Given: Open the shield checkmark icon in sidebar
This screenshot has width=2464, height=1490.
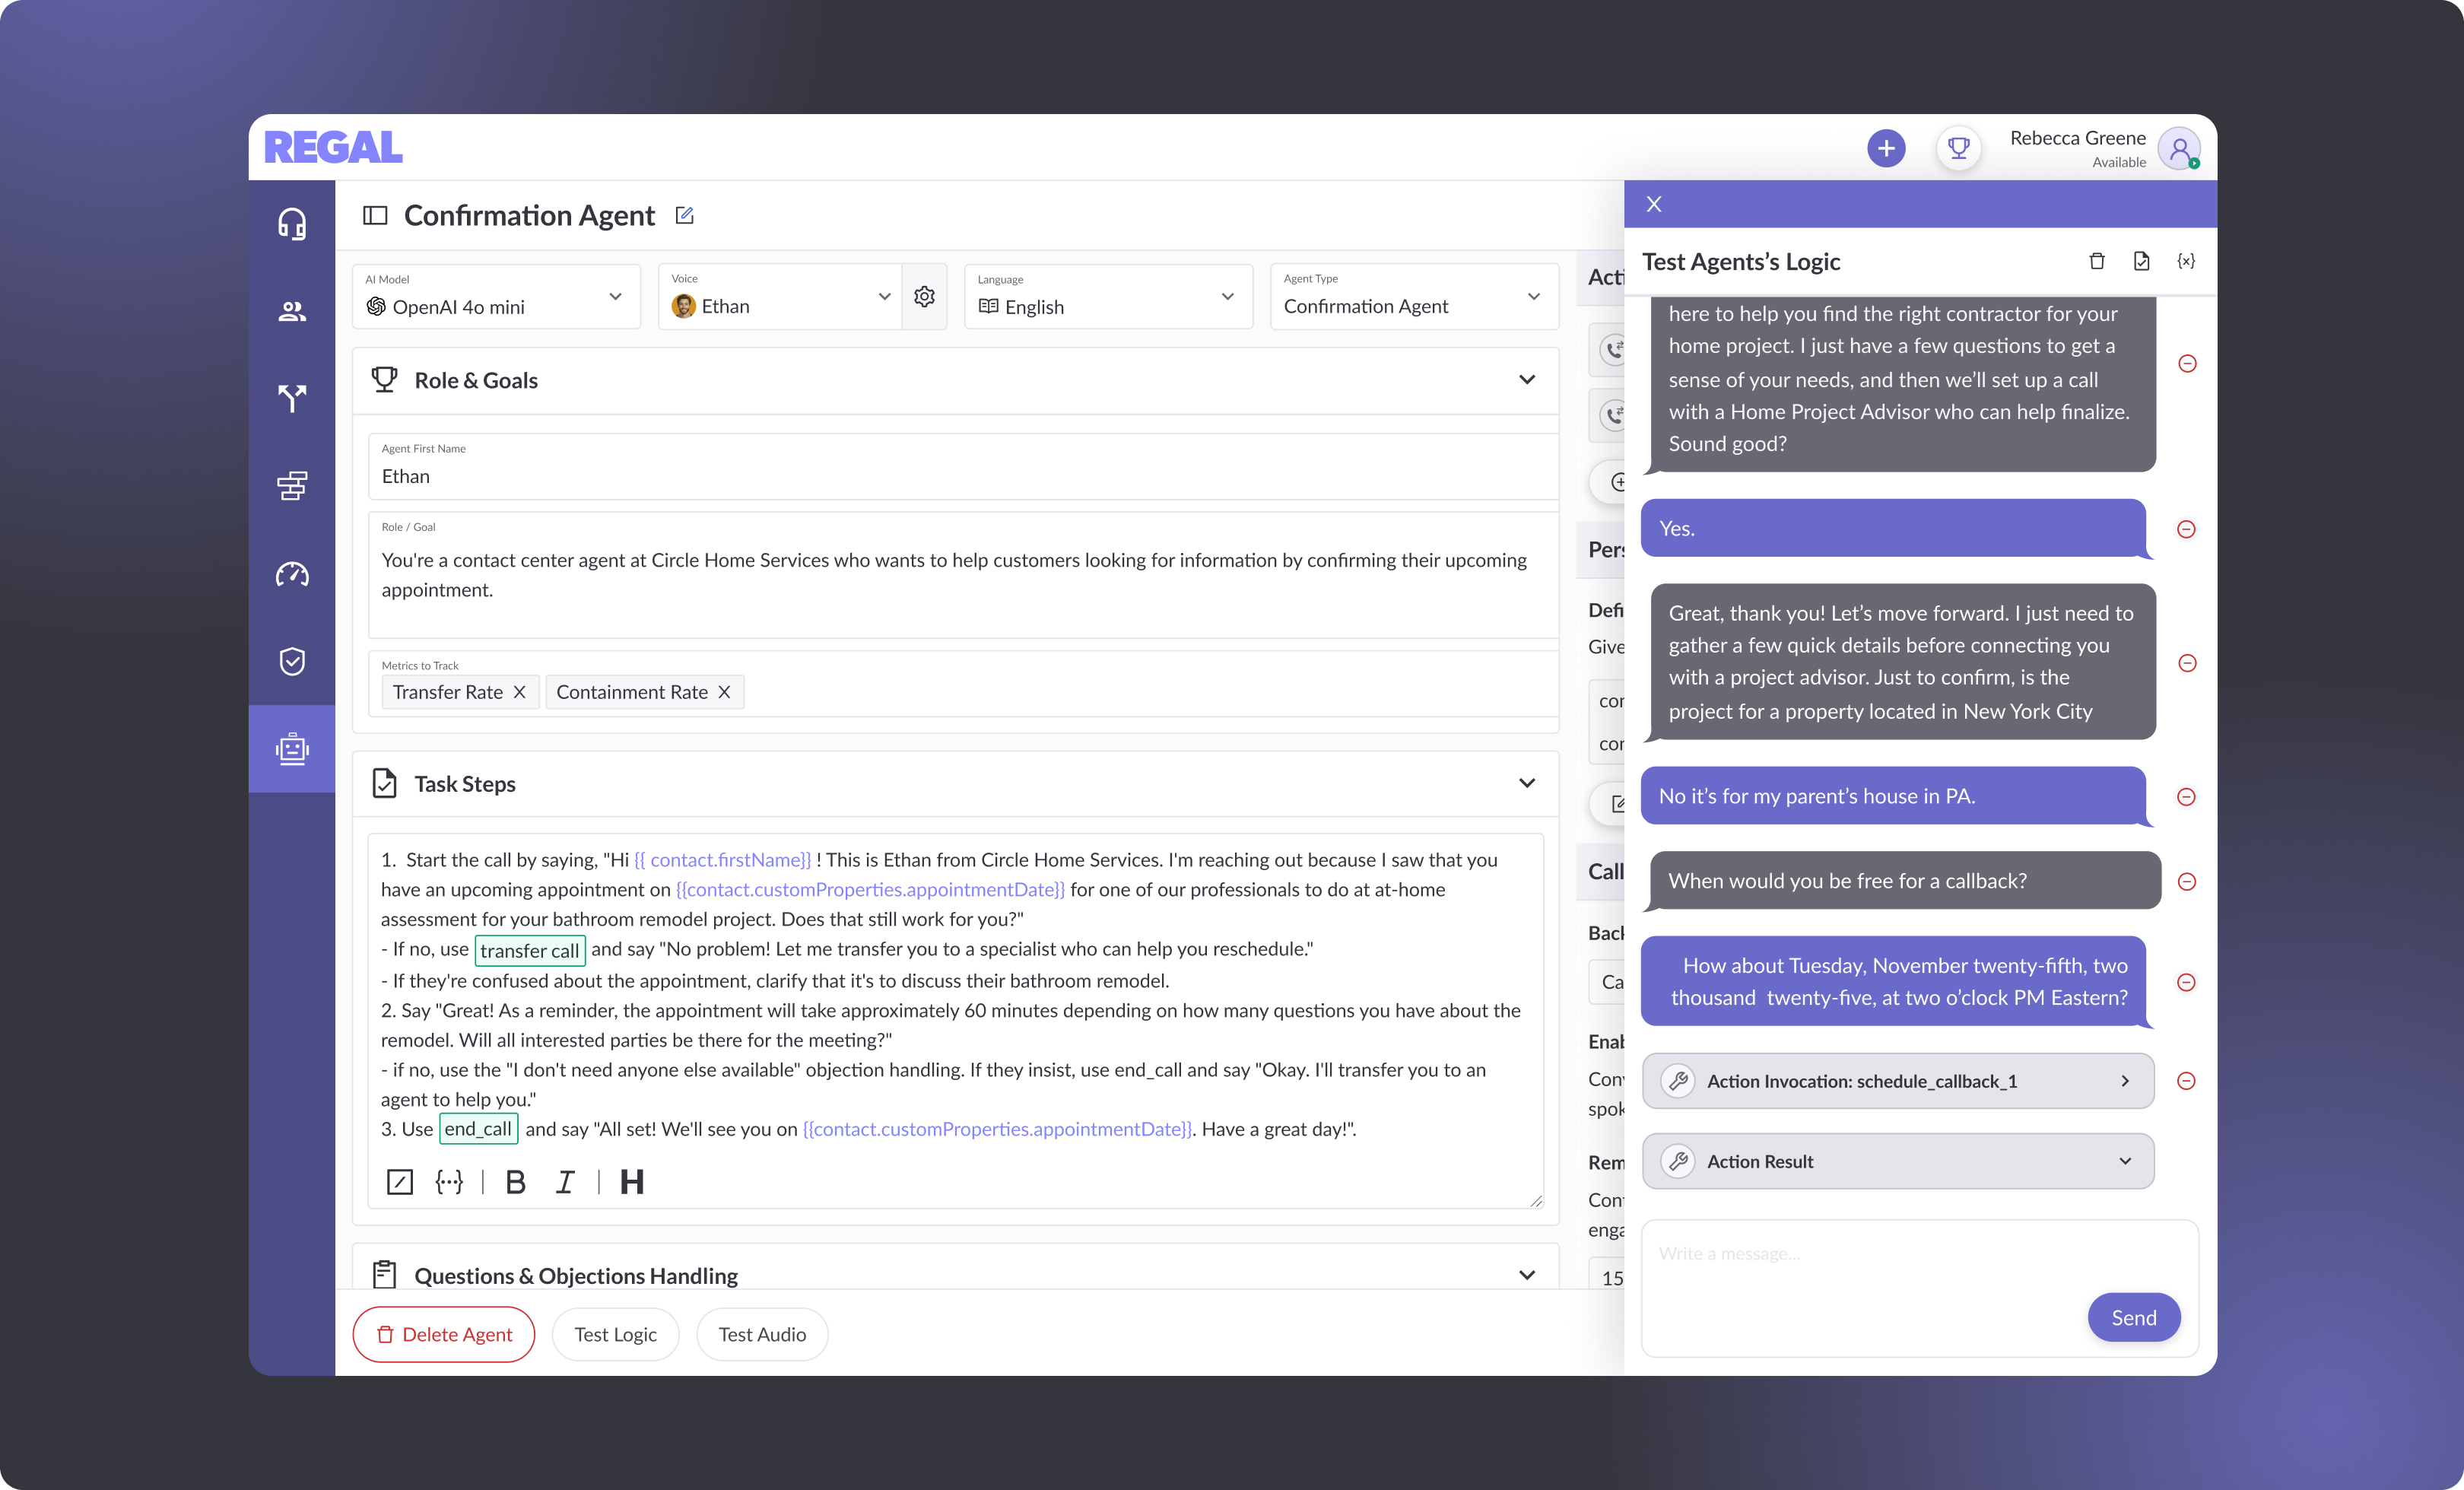Looking at the screenshot, I should 292,661.
